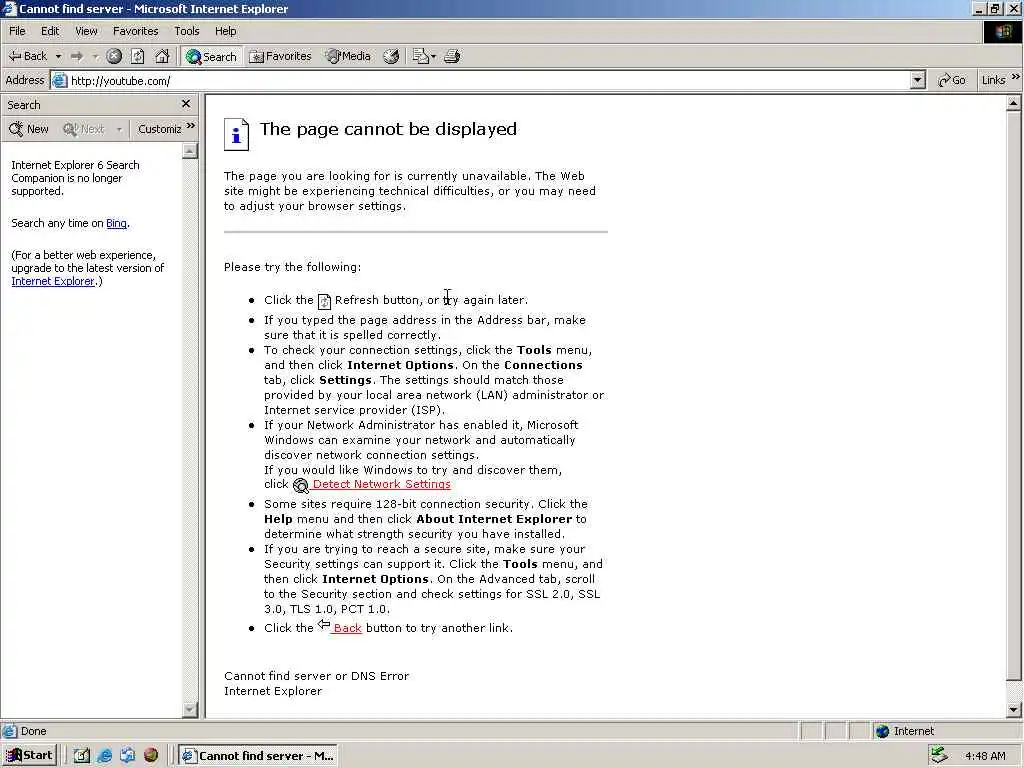Click the Mail toolbar icon
This screenshot has width=1024, height=768.
(420, 56)
